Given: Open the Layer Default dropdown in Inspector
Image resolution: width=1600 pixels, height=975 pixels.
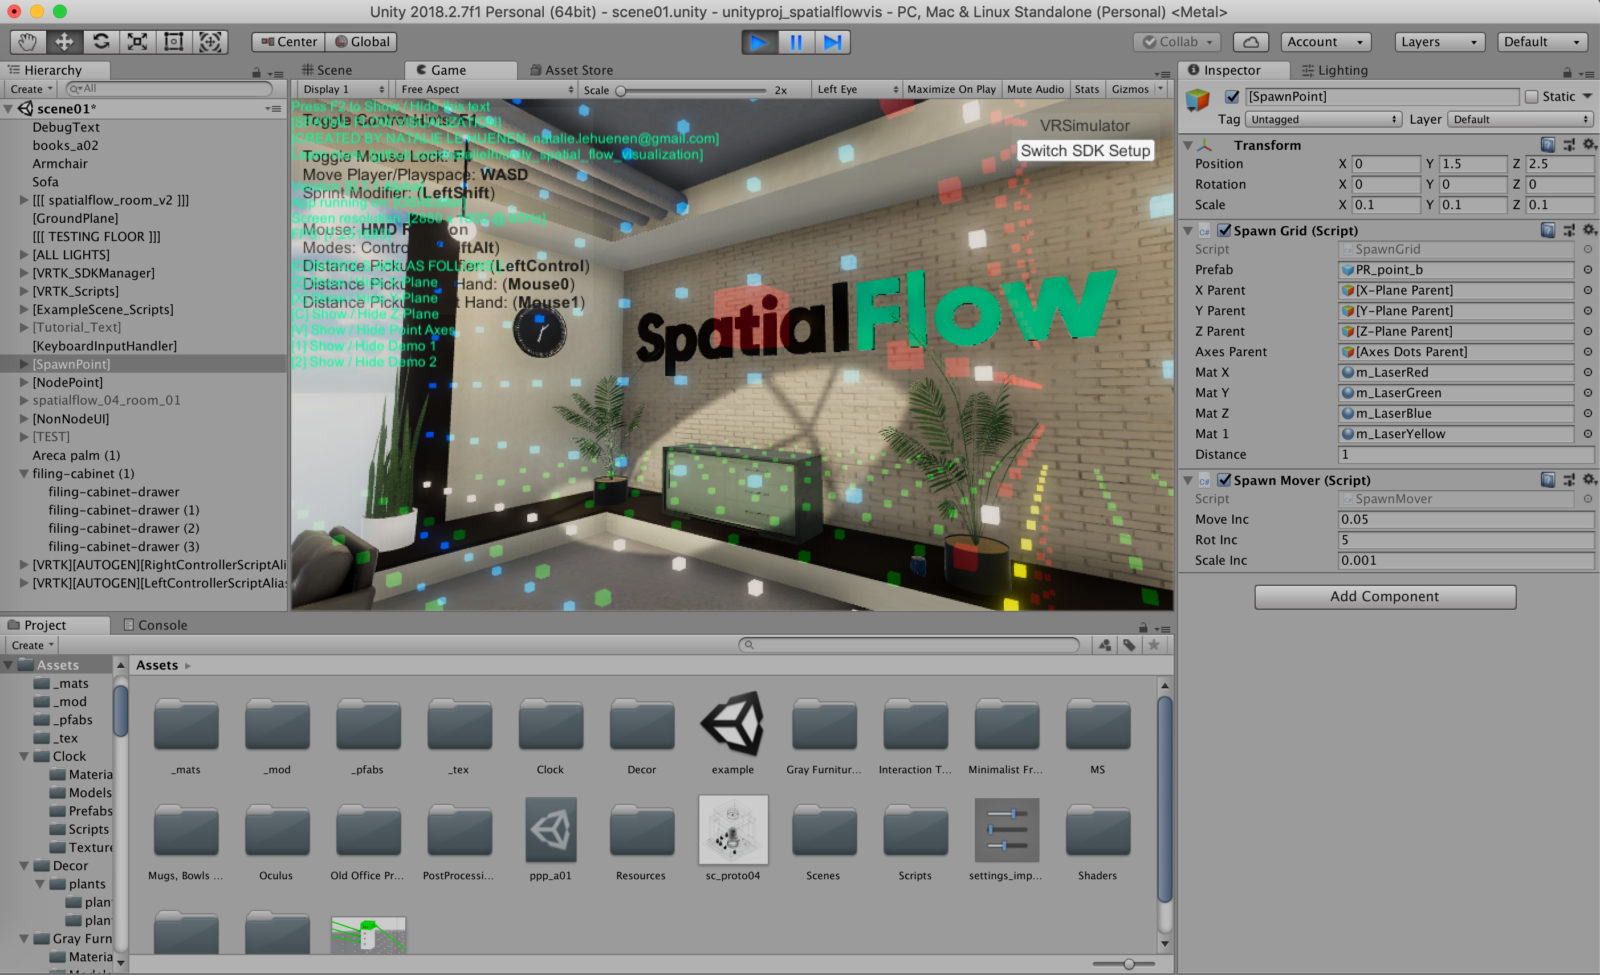Looking at the screenshot, I should pyautogui.click(x=1520, y=119).
